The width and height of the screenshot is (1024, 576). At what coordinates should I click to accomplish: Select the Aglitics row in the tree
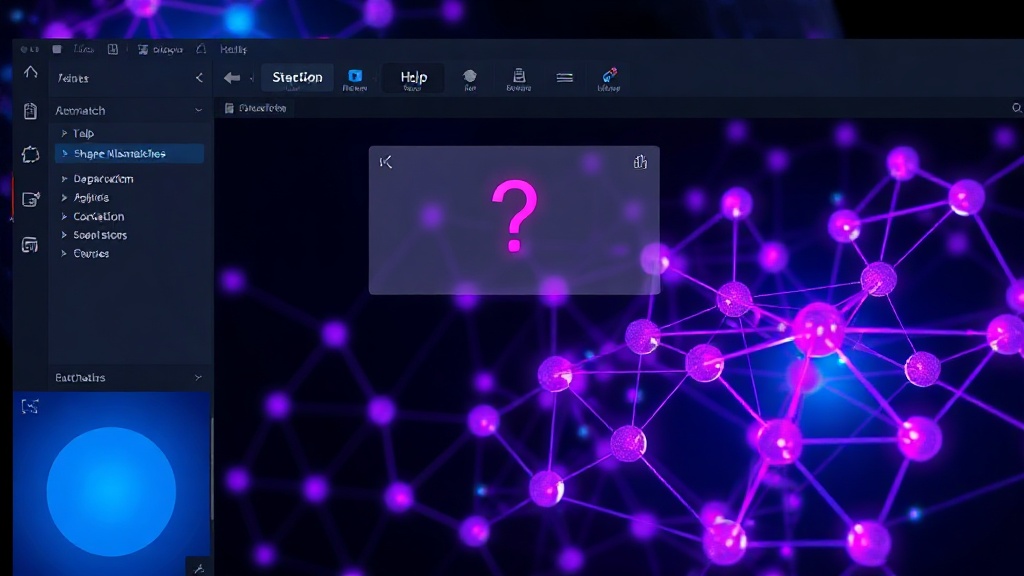coord(129,197)
